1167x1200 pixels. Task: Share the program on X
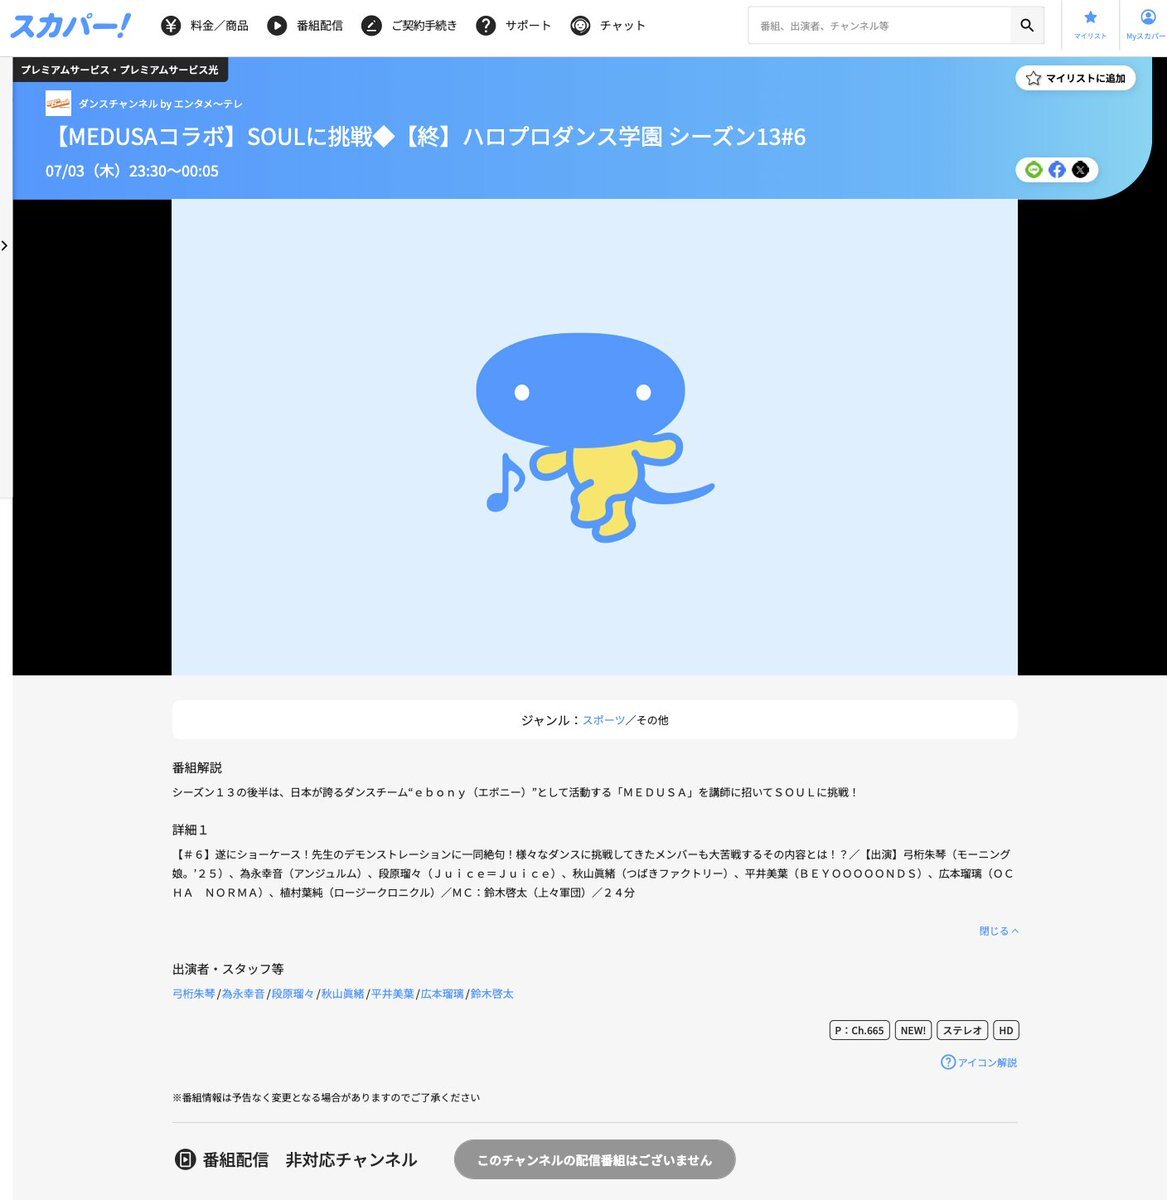tap(1080, 170)
